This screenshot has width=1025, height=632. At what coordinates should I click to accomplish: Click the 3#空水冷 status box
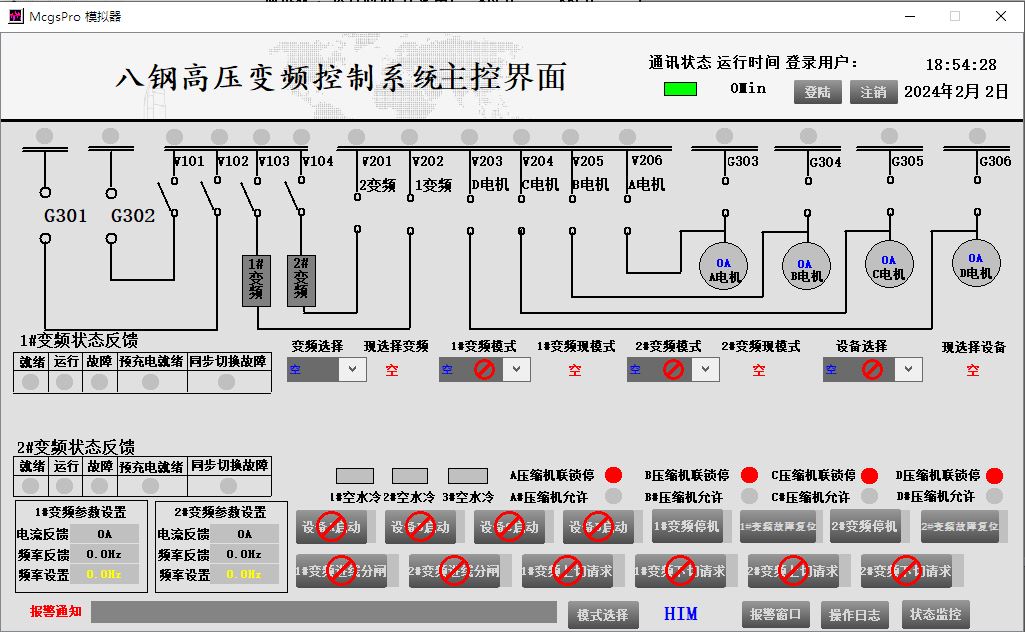coord(467,476)
